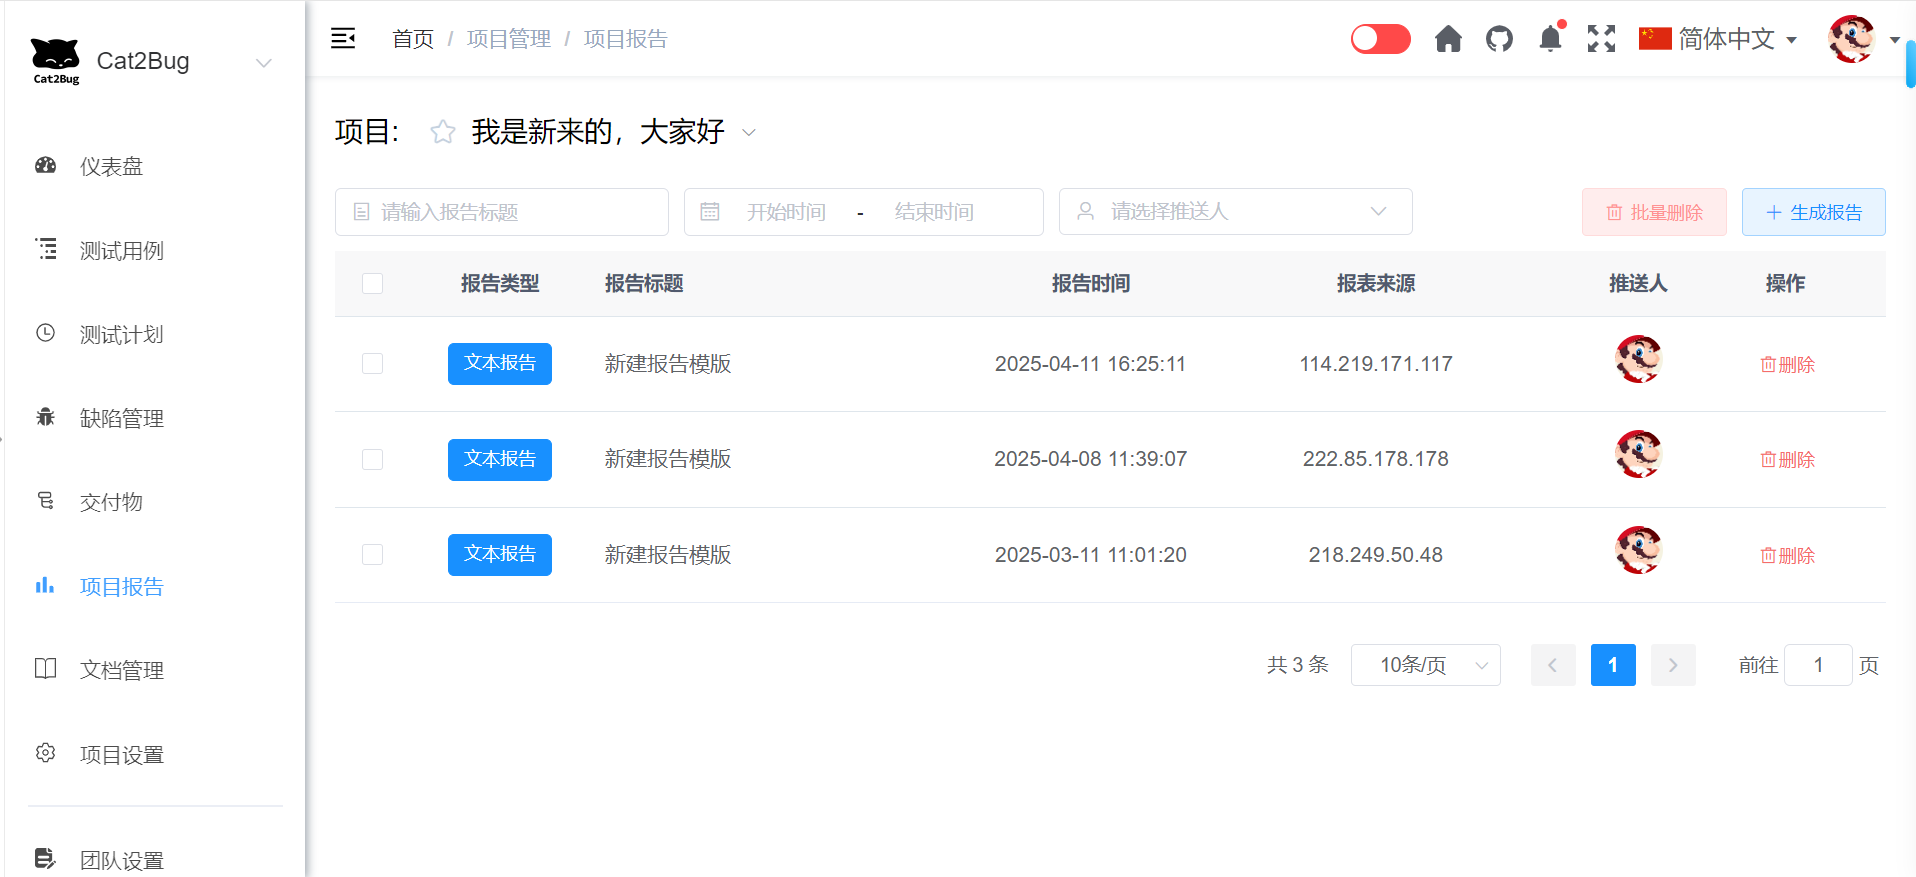1916x877 pixels.
Task: Delete the report from 2025-04-08
Action: coord(1787,460)
